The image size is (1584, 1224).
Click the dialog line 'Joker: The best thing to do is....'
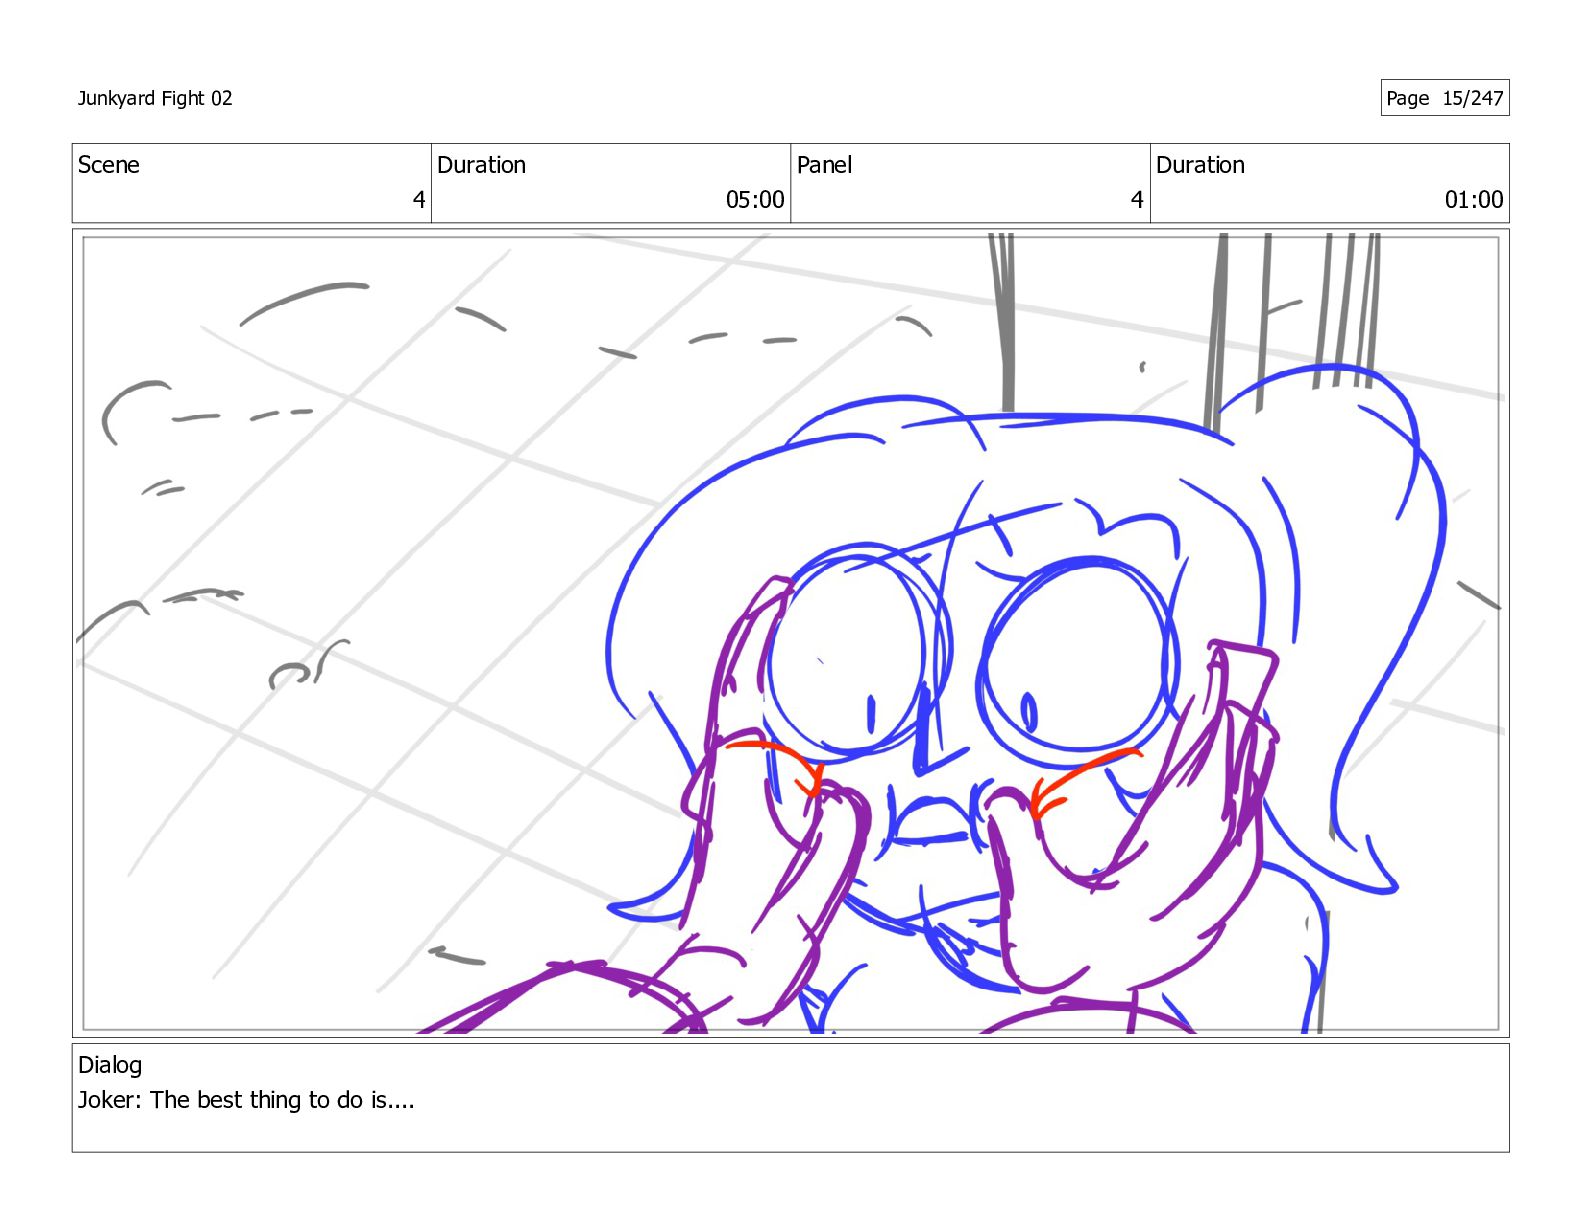(246, 1100)
